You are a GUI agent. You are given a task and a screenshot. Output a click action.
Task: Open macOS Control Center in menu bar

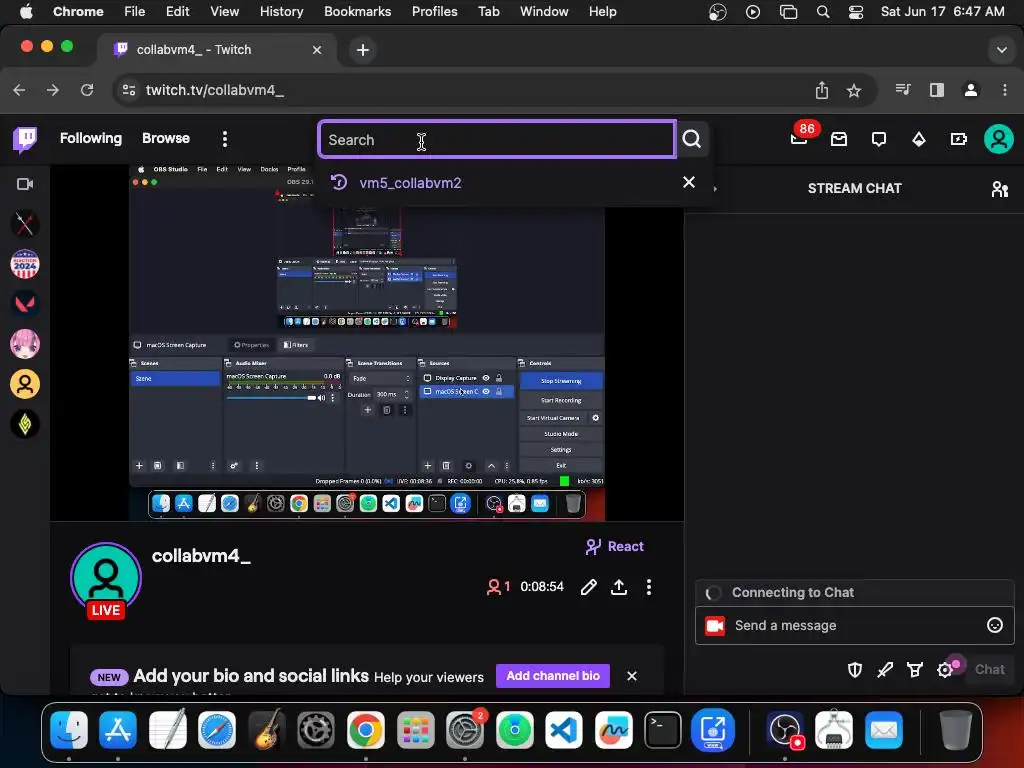pyautogui.click(x=856, y=12)
